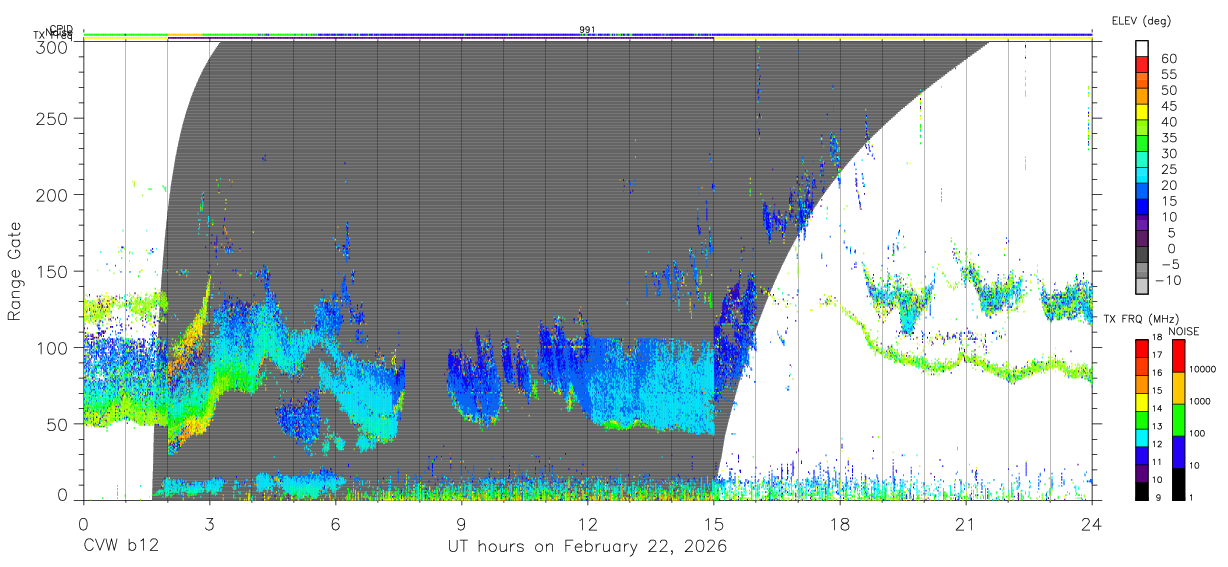This screenshot has width=1228, height=567.
Task: Pick the white top swatch of ELEV color bar
Action: tap(1143, 48)
